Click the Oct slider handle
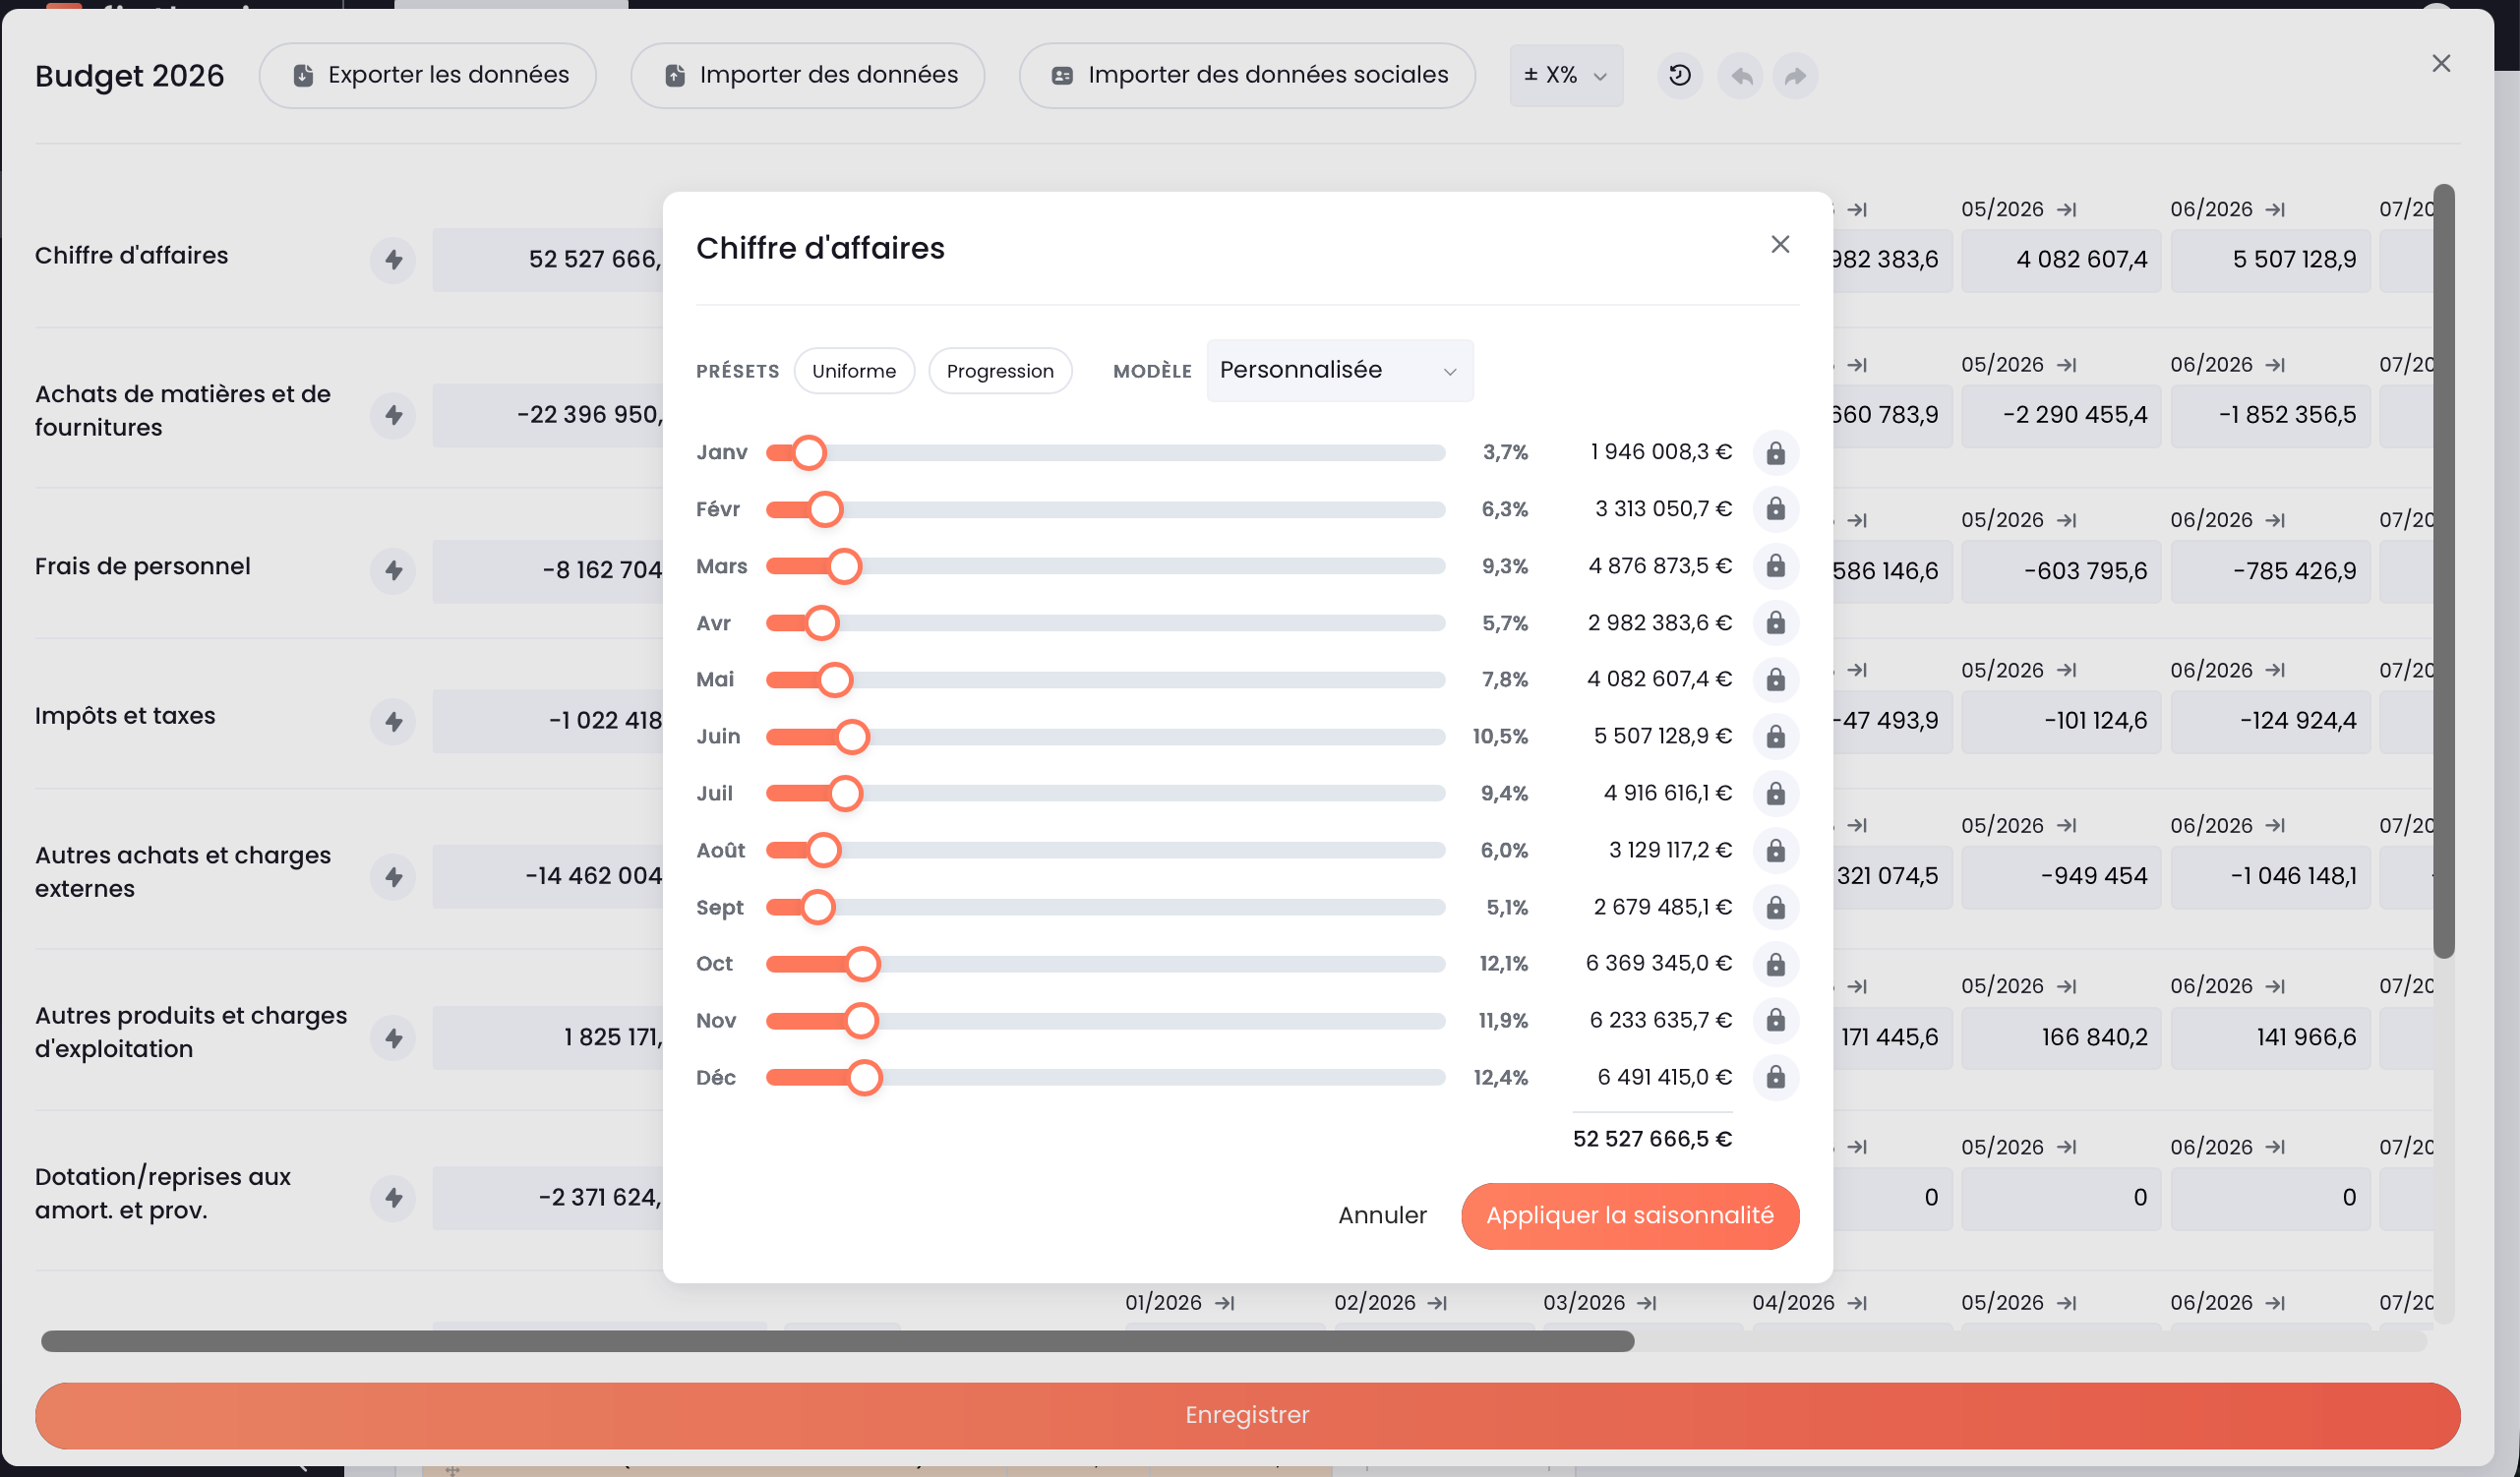The width and height of the screenshot is (2520, 1477). pyautogui.click(x=862, y=964)
